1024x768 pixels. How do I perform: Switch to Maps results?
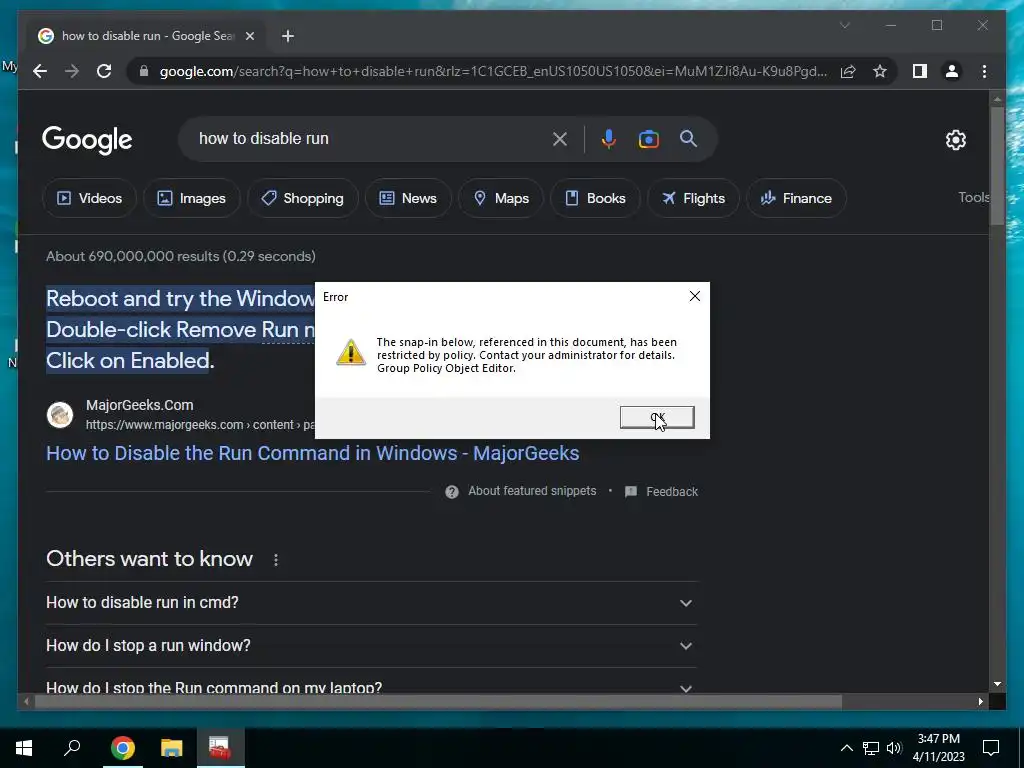click(501, 198)
